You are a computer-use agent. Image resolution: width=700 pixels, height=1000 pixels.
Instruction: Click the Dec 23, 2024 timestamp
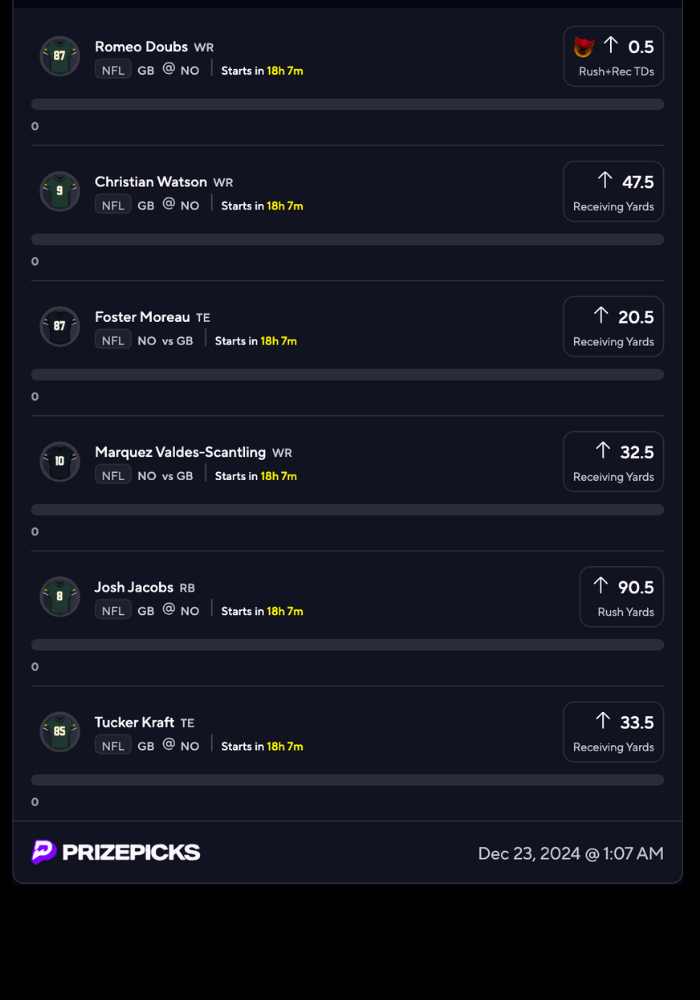570,853
